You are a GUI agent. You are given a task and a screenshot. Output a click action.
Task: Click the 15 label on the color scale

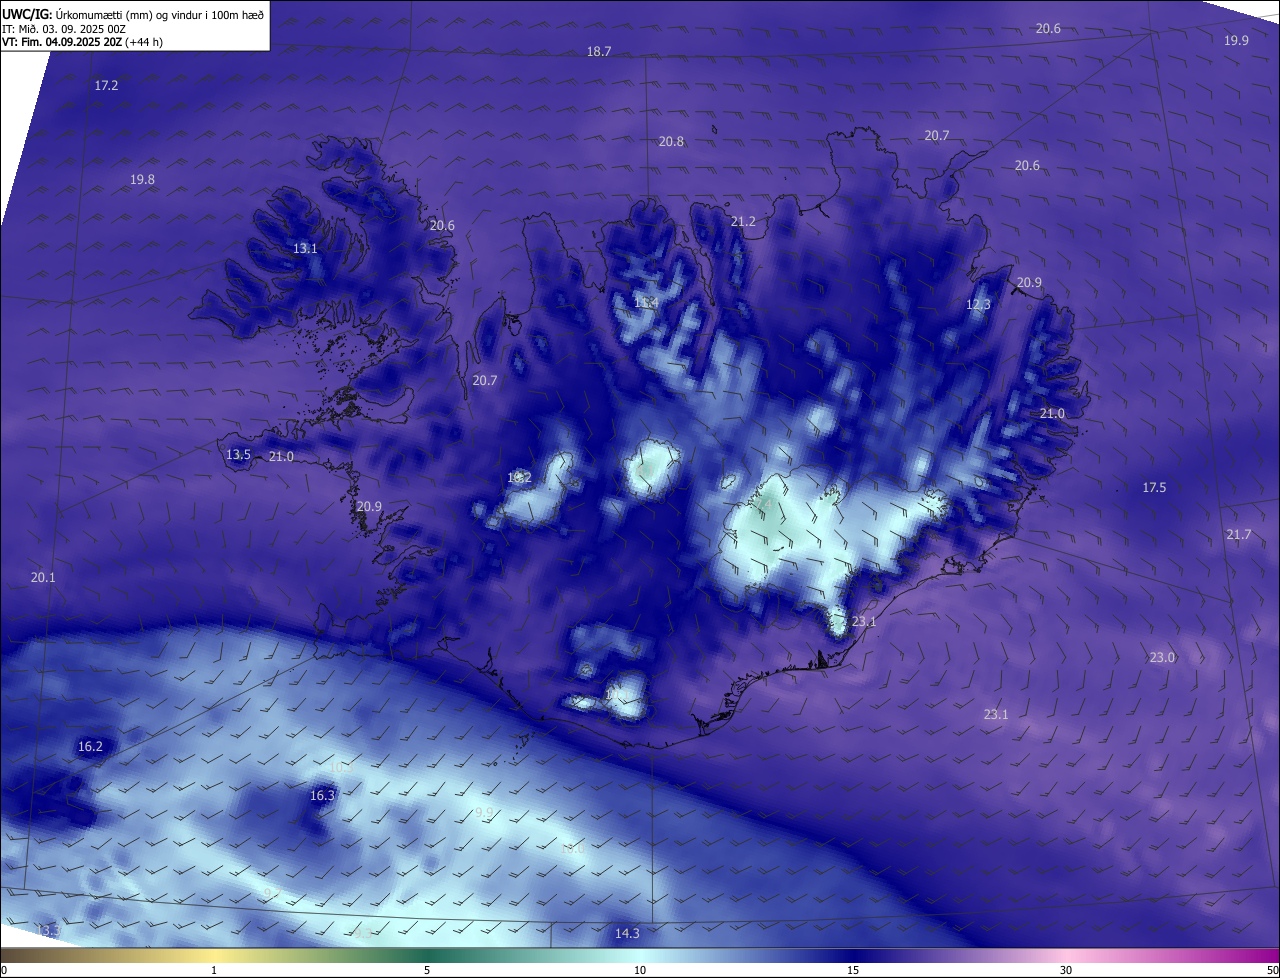click(x=853, y=970)
